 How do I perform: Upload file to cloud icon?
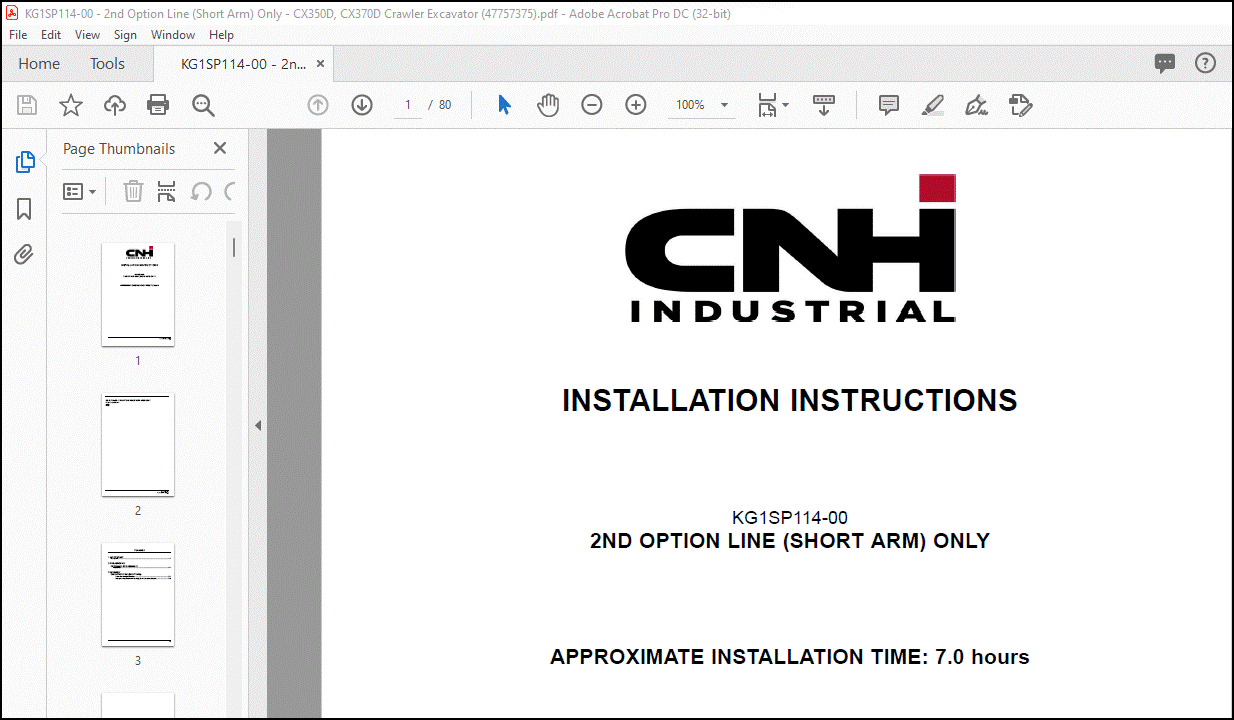pyautogui.click(x=115, y=105)
